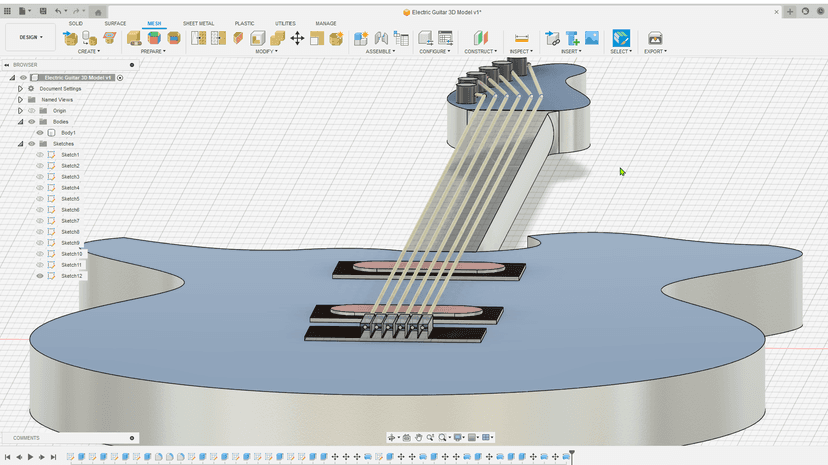This screenshot has width=828, height=465.
Task: Select the Move/Copy tool in Modify
Action: pyautogui.click(x=297, y=38)
